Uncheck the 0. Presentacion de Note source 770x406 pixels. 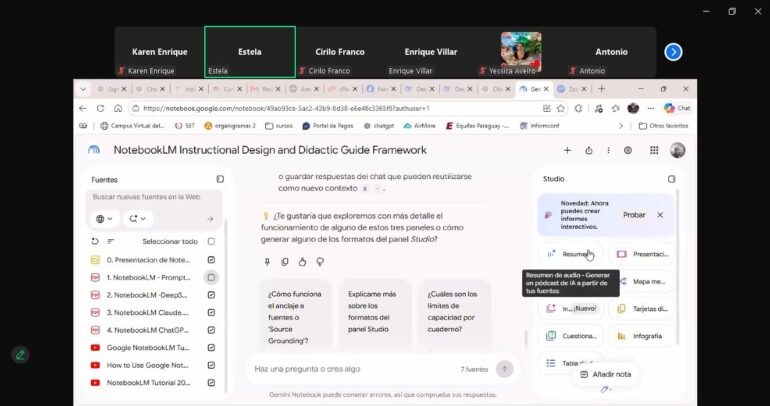tap(211, 260)
